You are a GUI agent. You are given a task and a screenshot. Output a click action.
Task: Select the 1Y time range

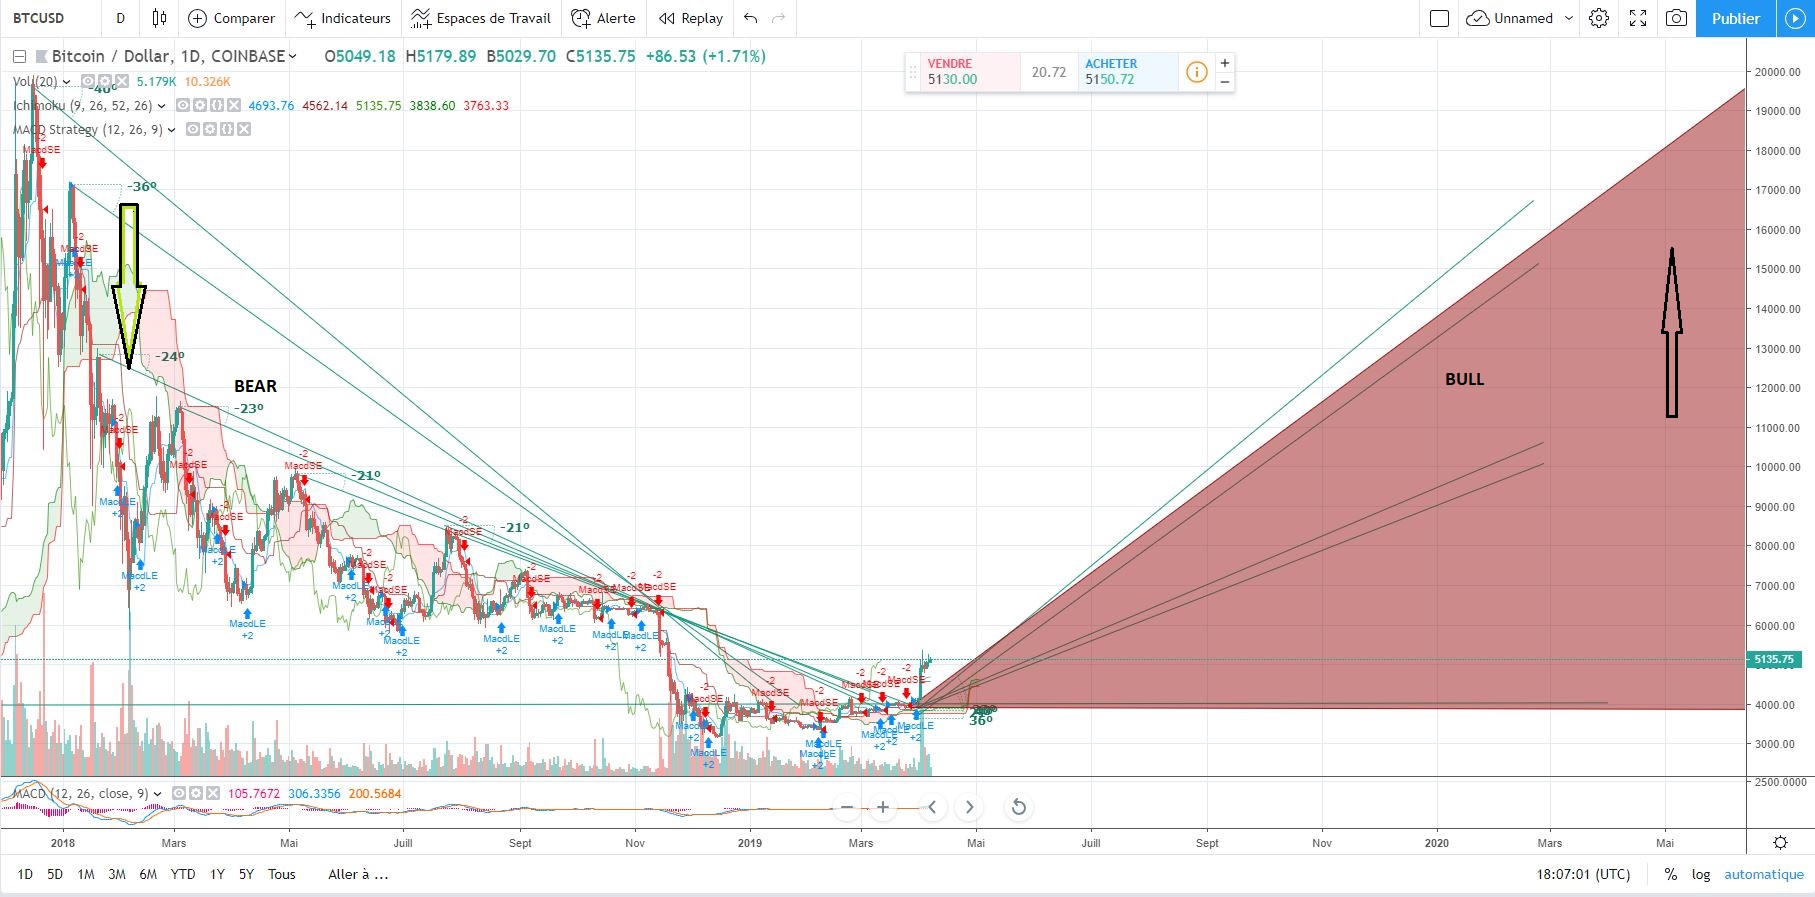[x=217, y=874]
